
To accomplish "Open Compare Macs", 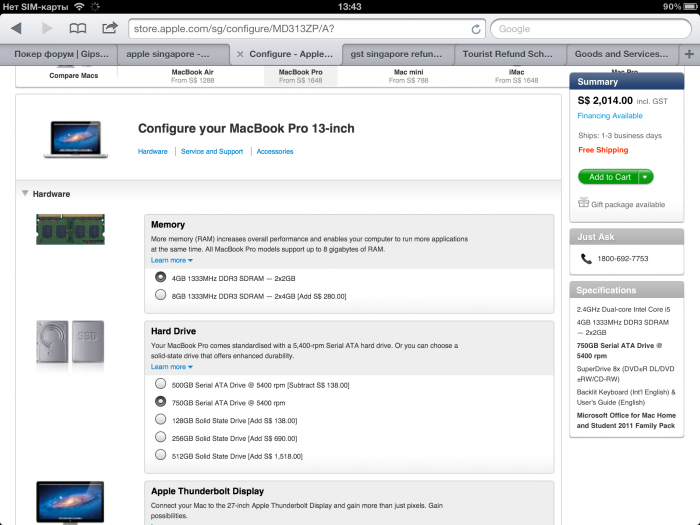I will pos(74,75).
